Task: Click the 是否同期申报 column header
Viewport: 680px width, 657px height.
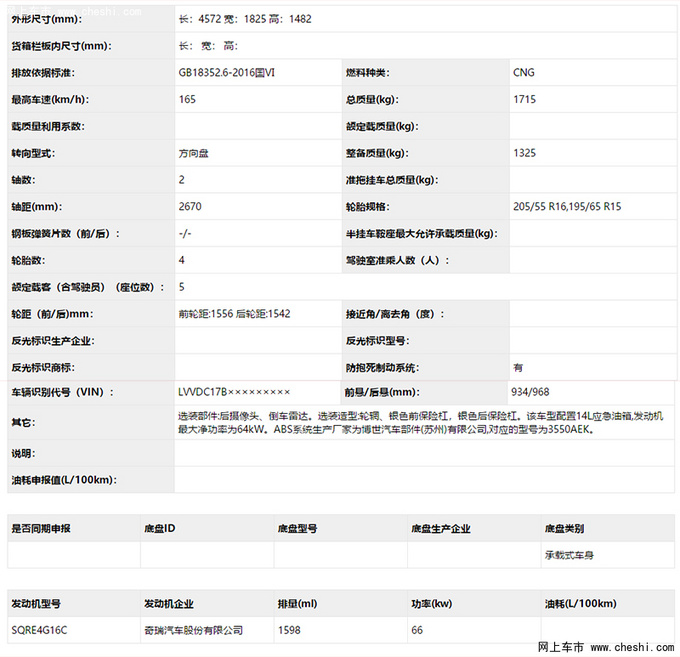Action: pyautogui.click(x=41, y=529)
